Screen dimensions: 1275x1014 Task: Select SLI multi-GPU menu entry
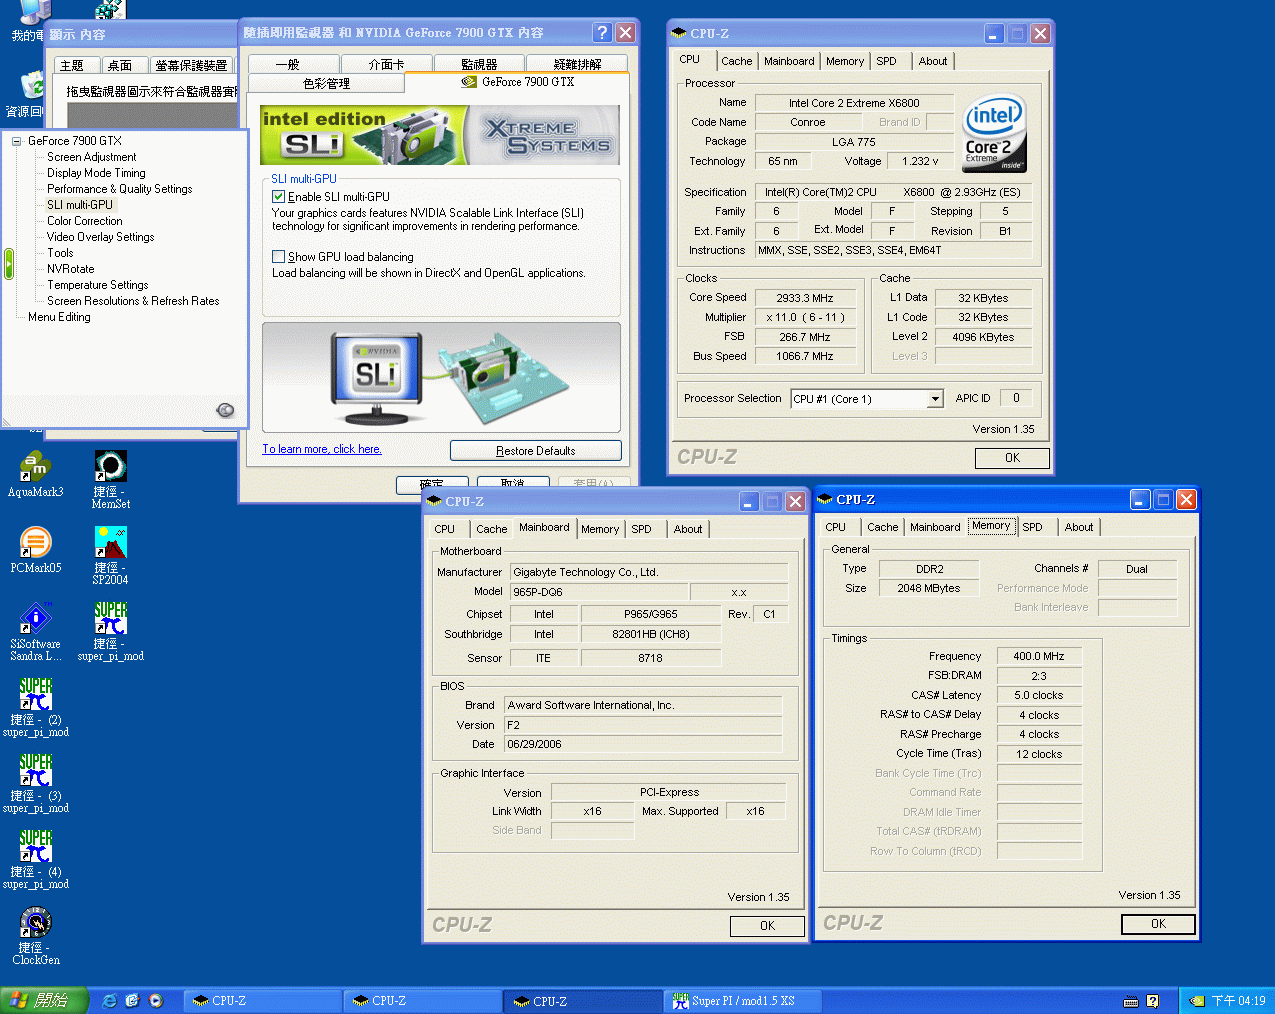80,205
